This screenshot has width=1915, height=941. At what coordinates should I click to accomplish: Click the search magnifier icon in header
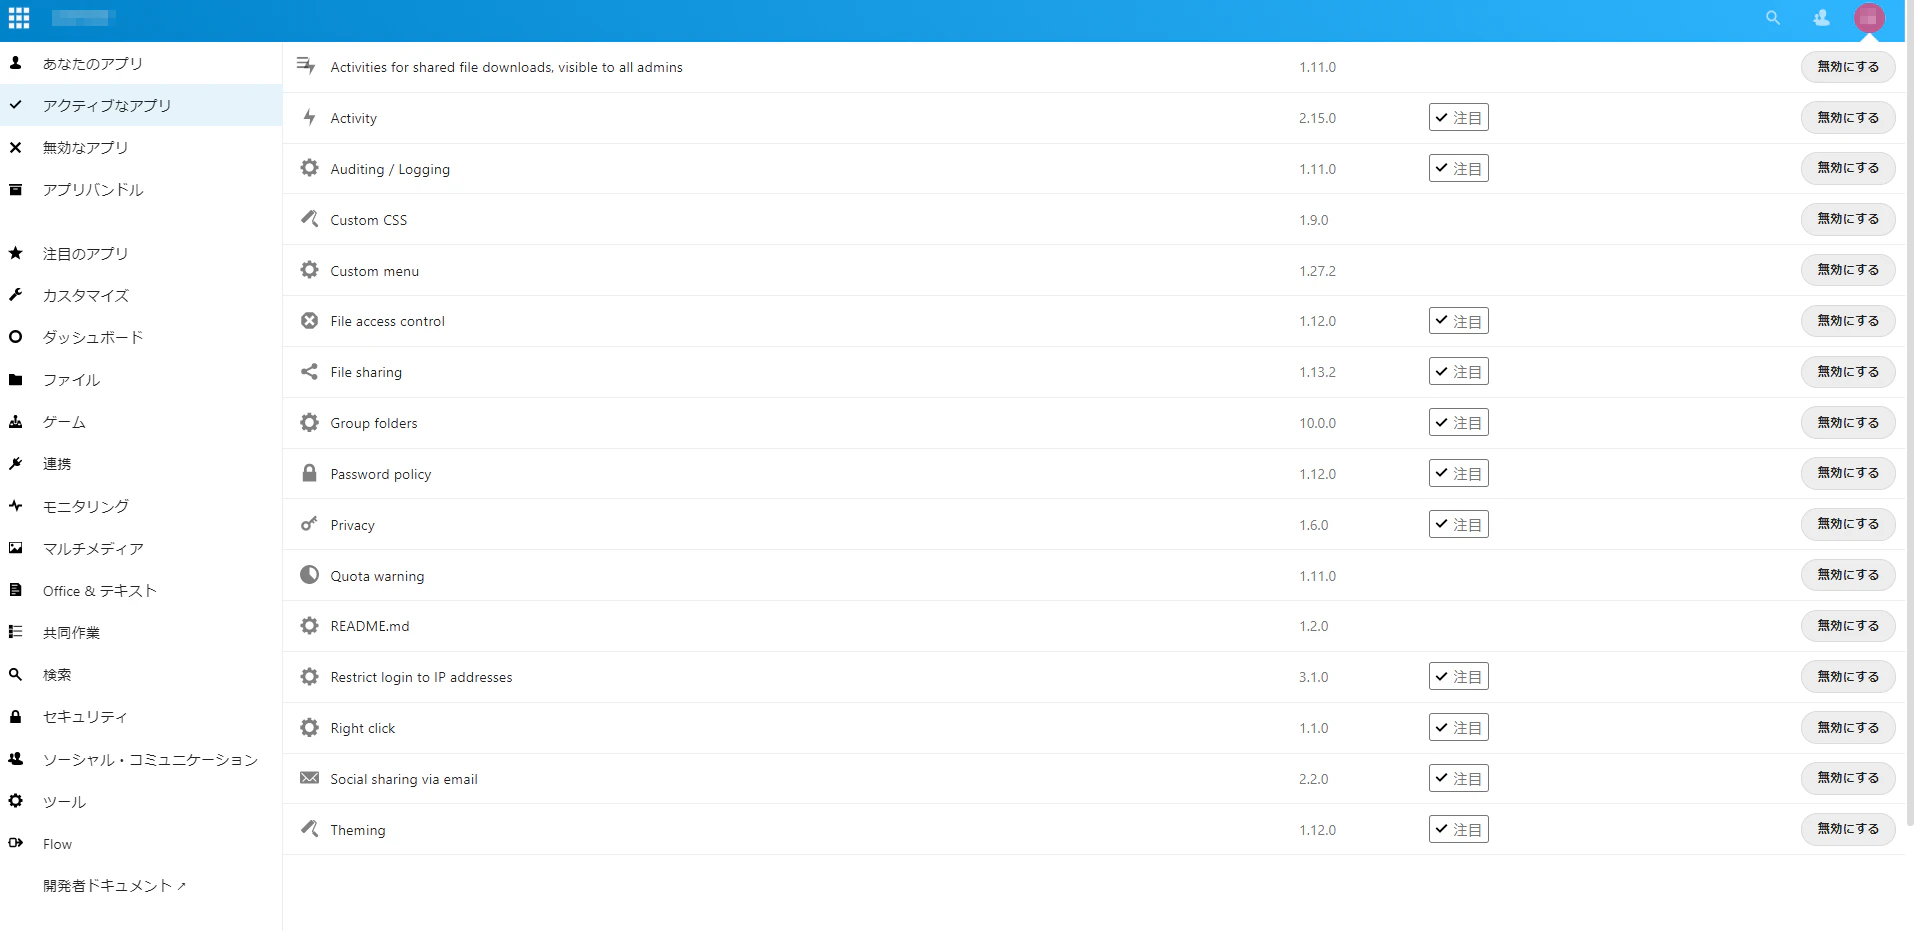click(x=1773, y=18)
